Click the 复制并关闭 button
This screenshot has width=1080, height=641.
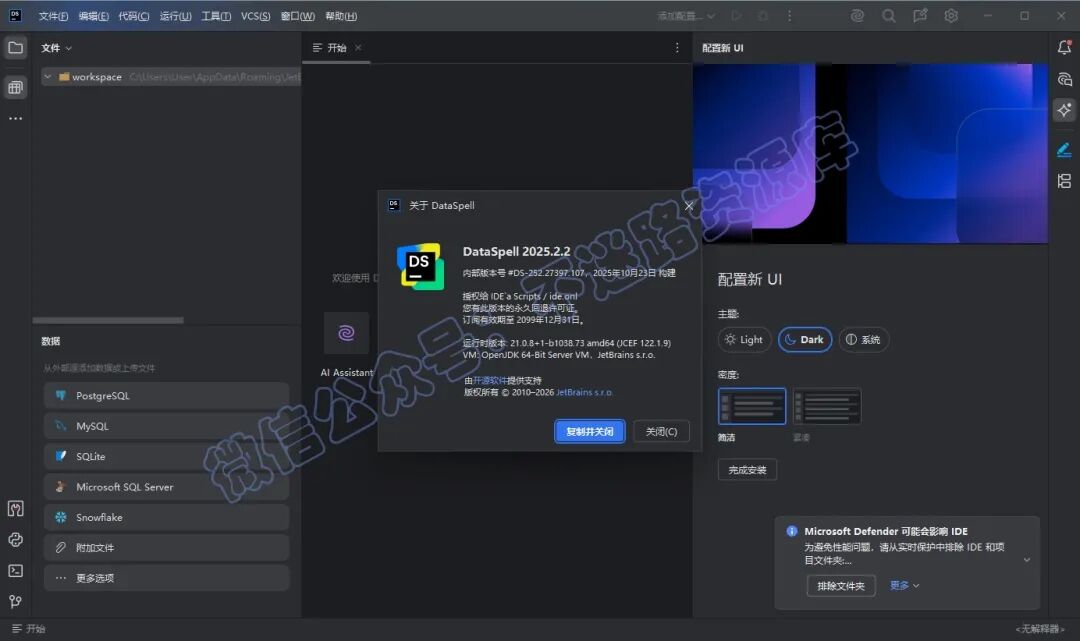coord(590,432)
